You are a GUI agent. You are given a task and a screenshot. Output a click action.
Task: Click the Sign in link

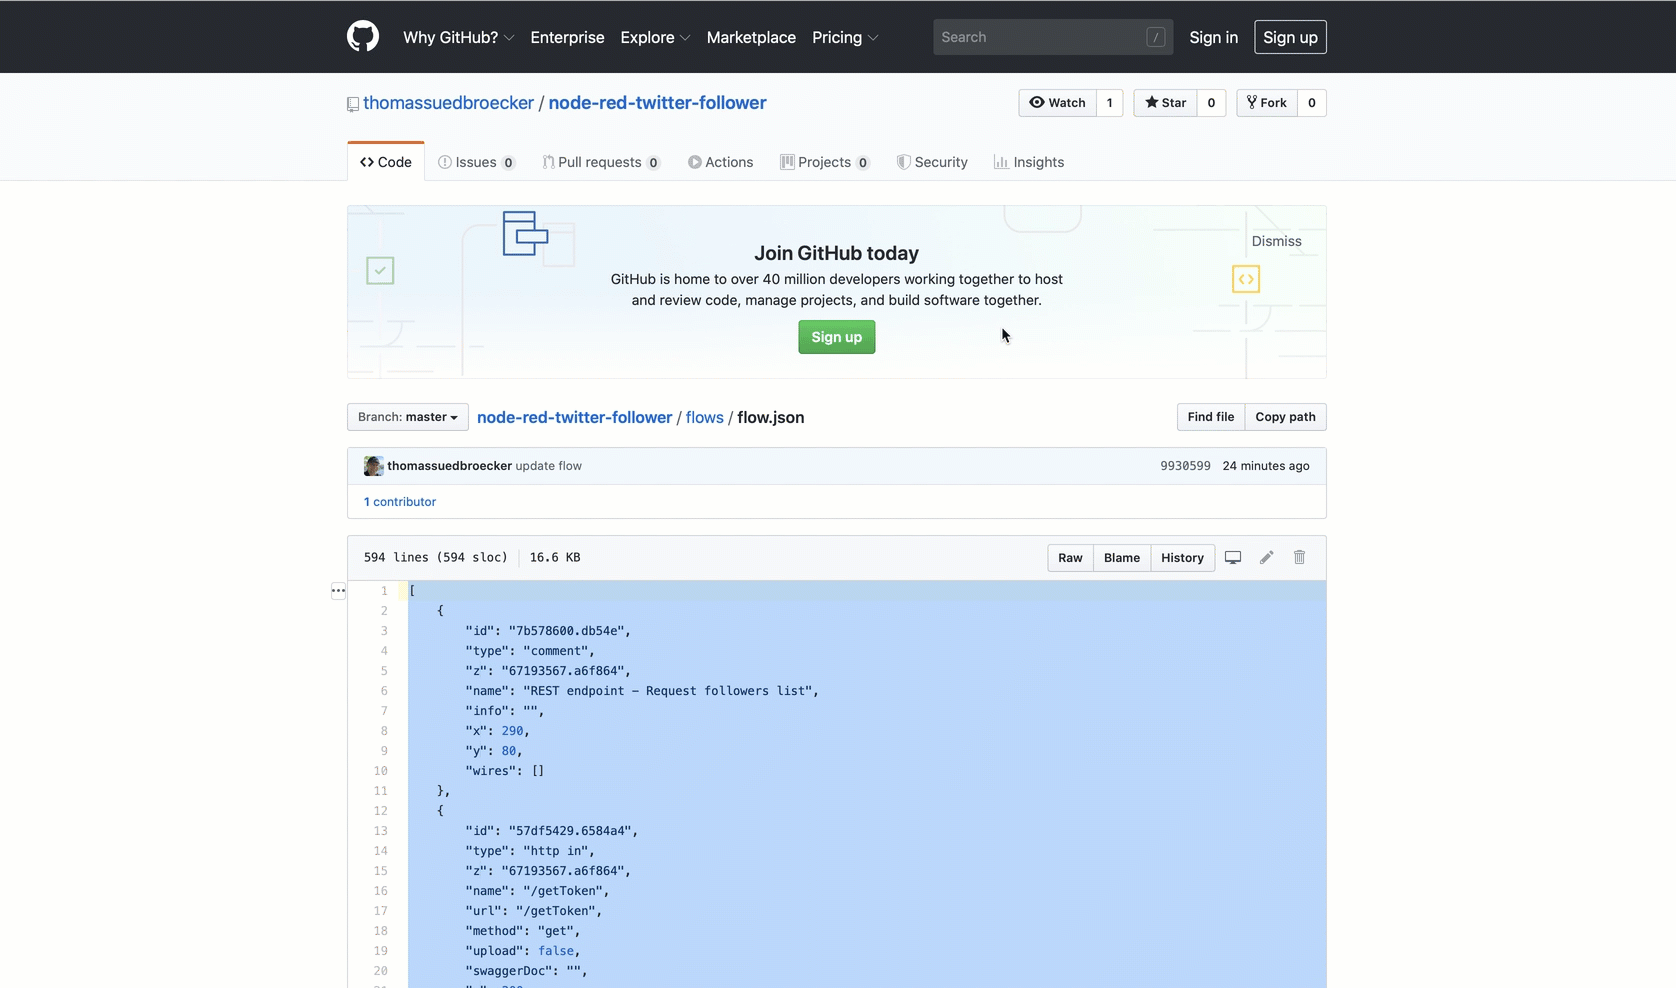1213,37
